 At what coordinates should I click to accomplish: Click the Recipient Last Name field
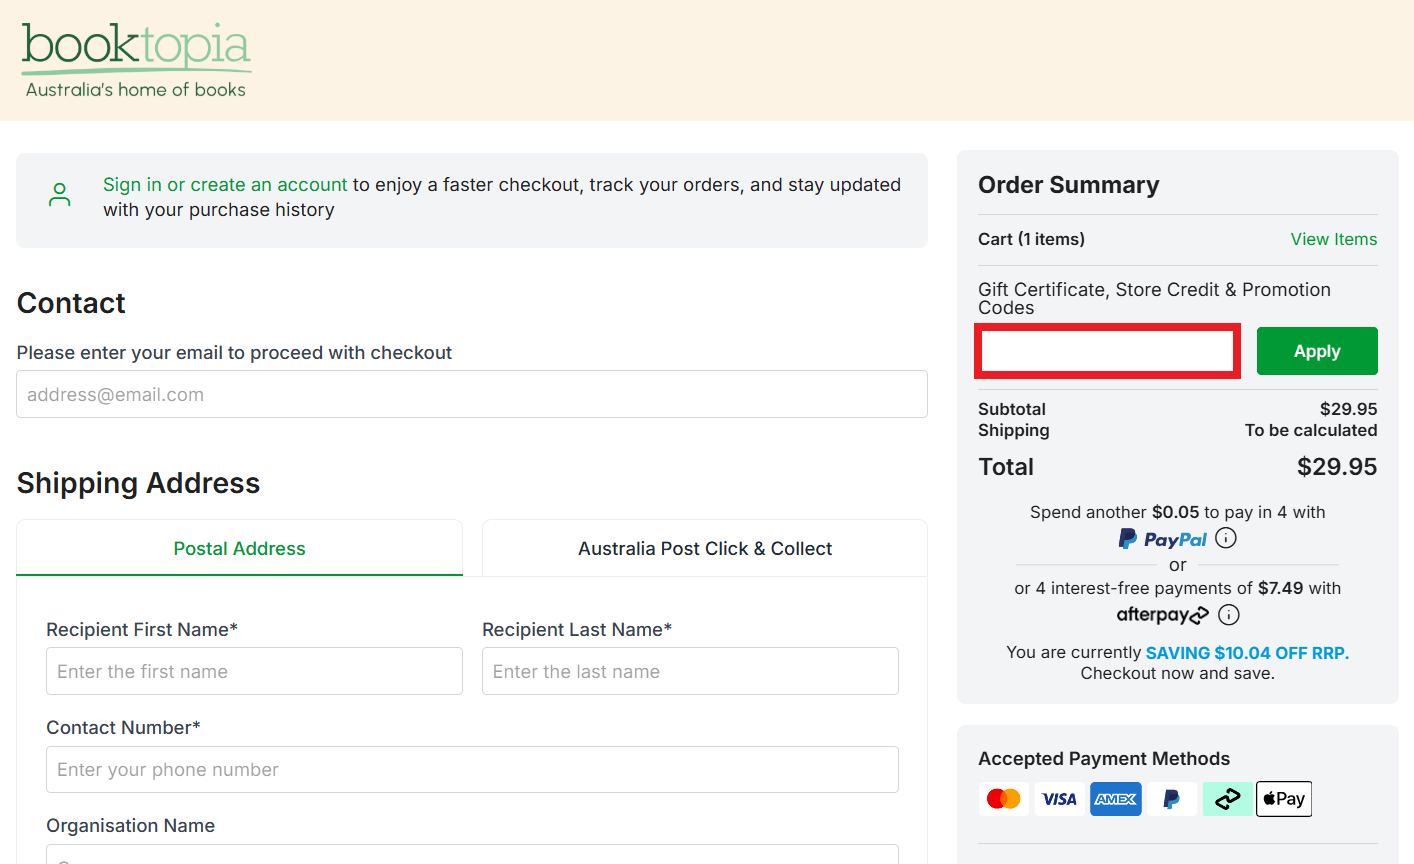point(690,671)
